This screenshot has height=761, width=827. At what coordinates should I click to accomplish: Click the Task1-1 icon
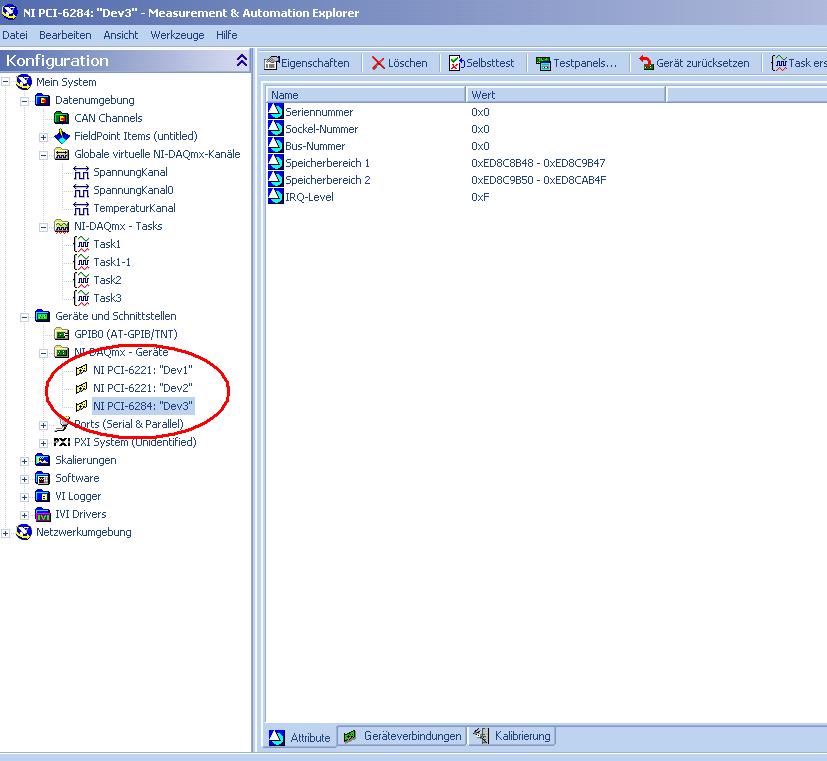pyautogui.click(x=81, y=262)
